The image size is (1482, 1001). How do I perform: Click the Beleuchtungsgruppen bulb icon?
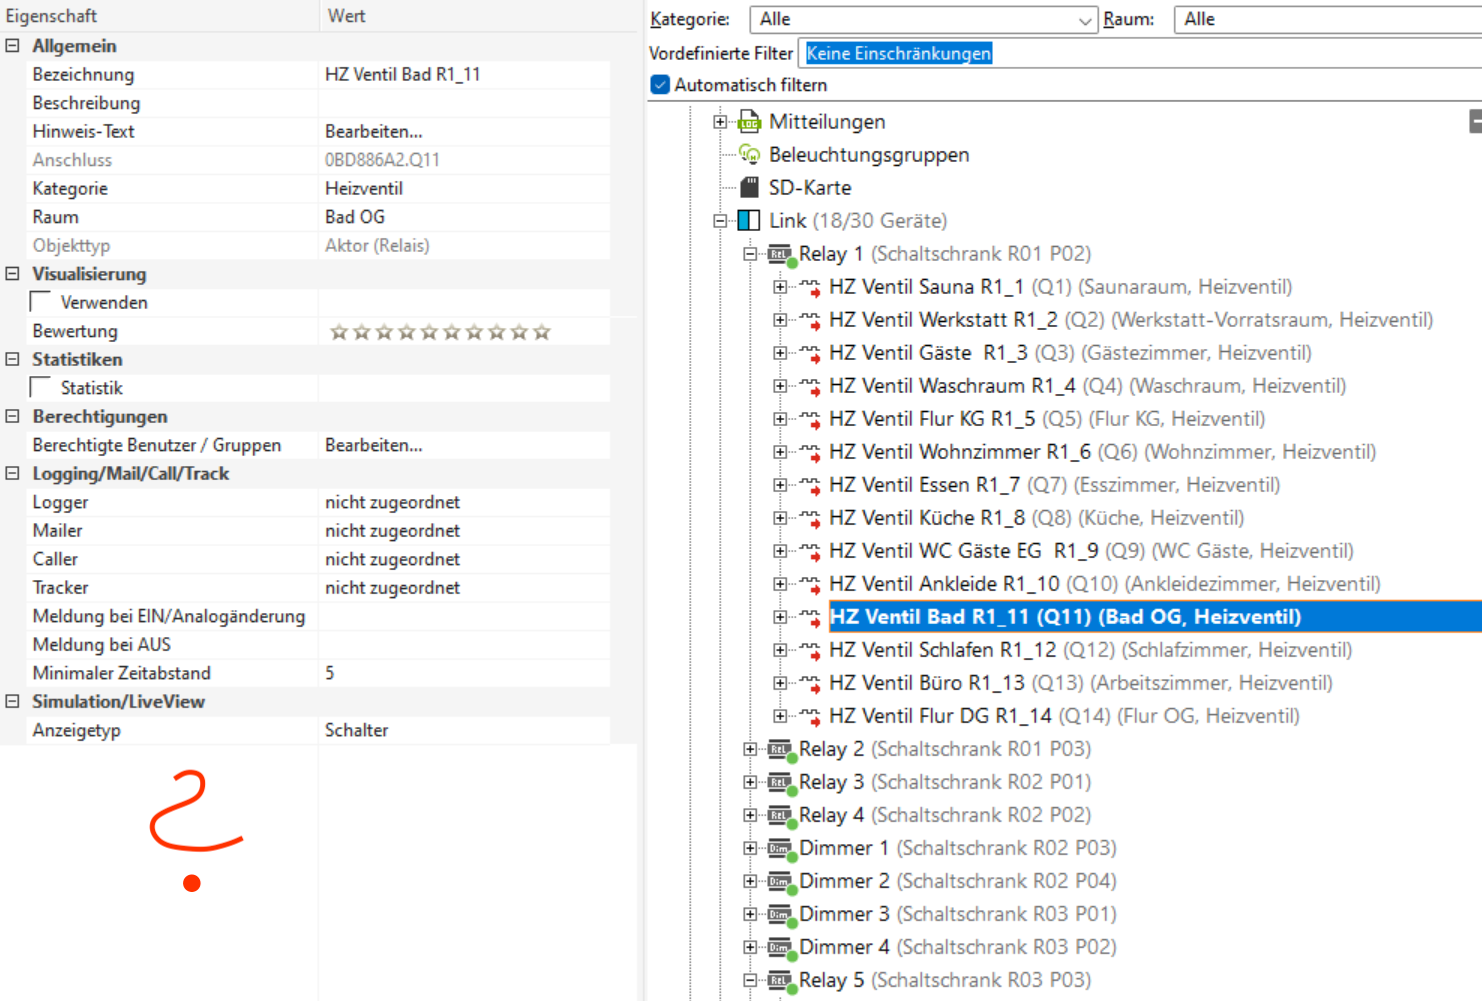(x=749, y=155)
